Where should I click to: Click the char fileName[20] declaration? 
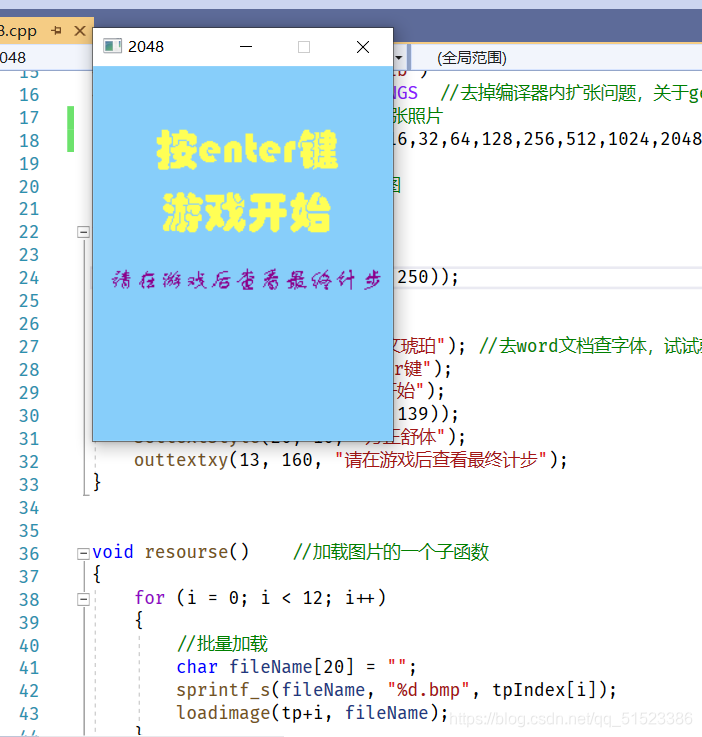click(x=296, y=667)
